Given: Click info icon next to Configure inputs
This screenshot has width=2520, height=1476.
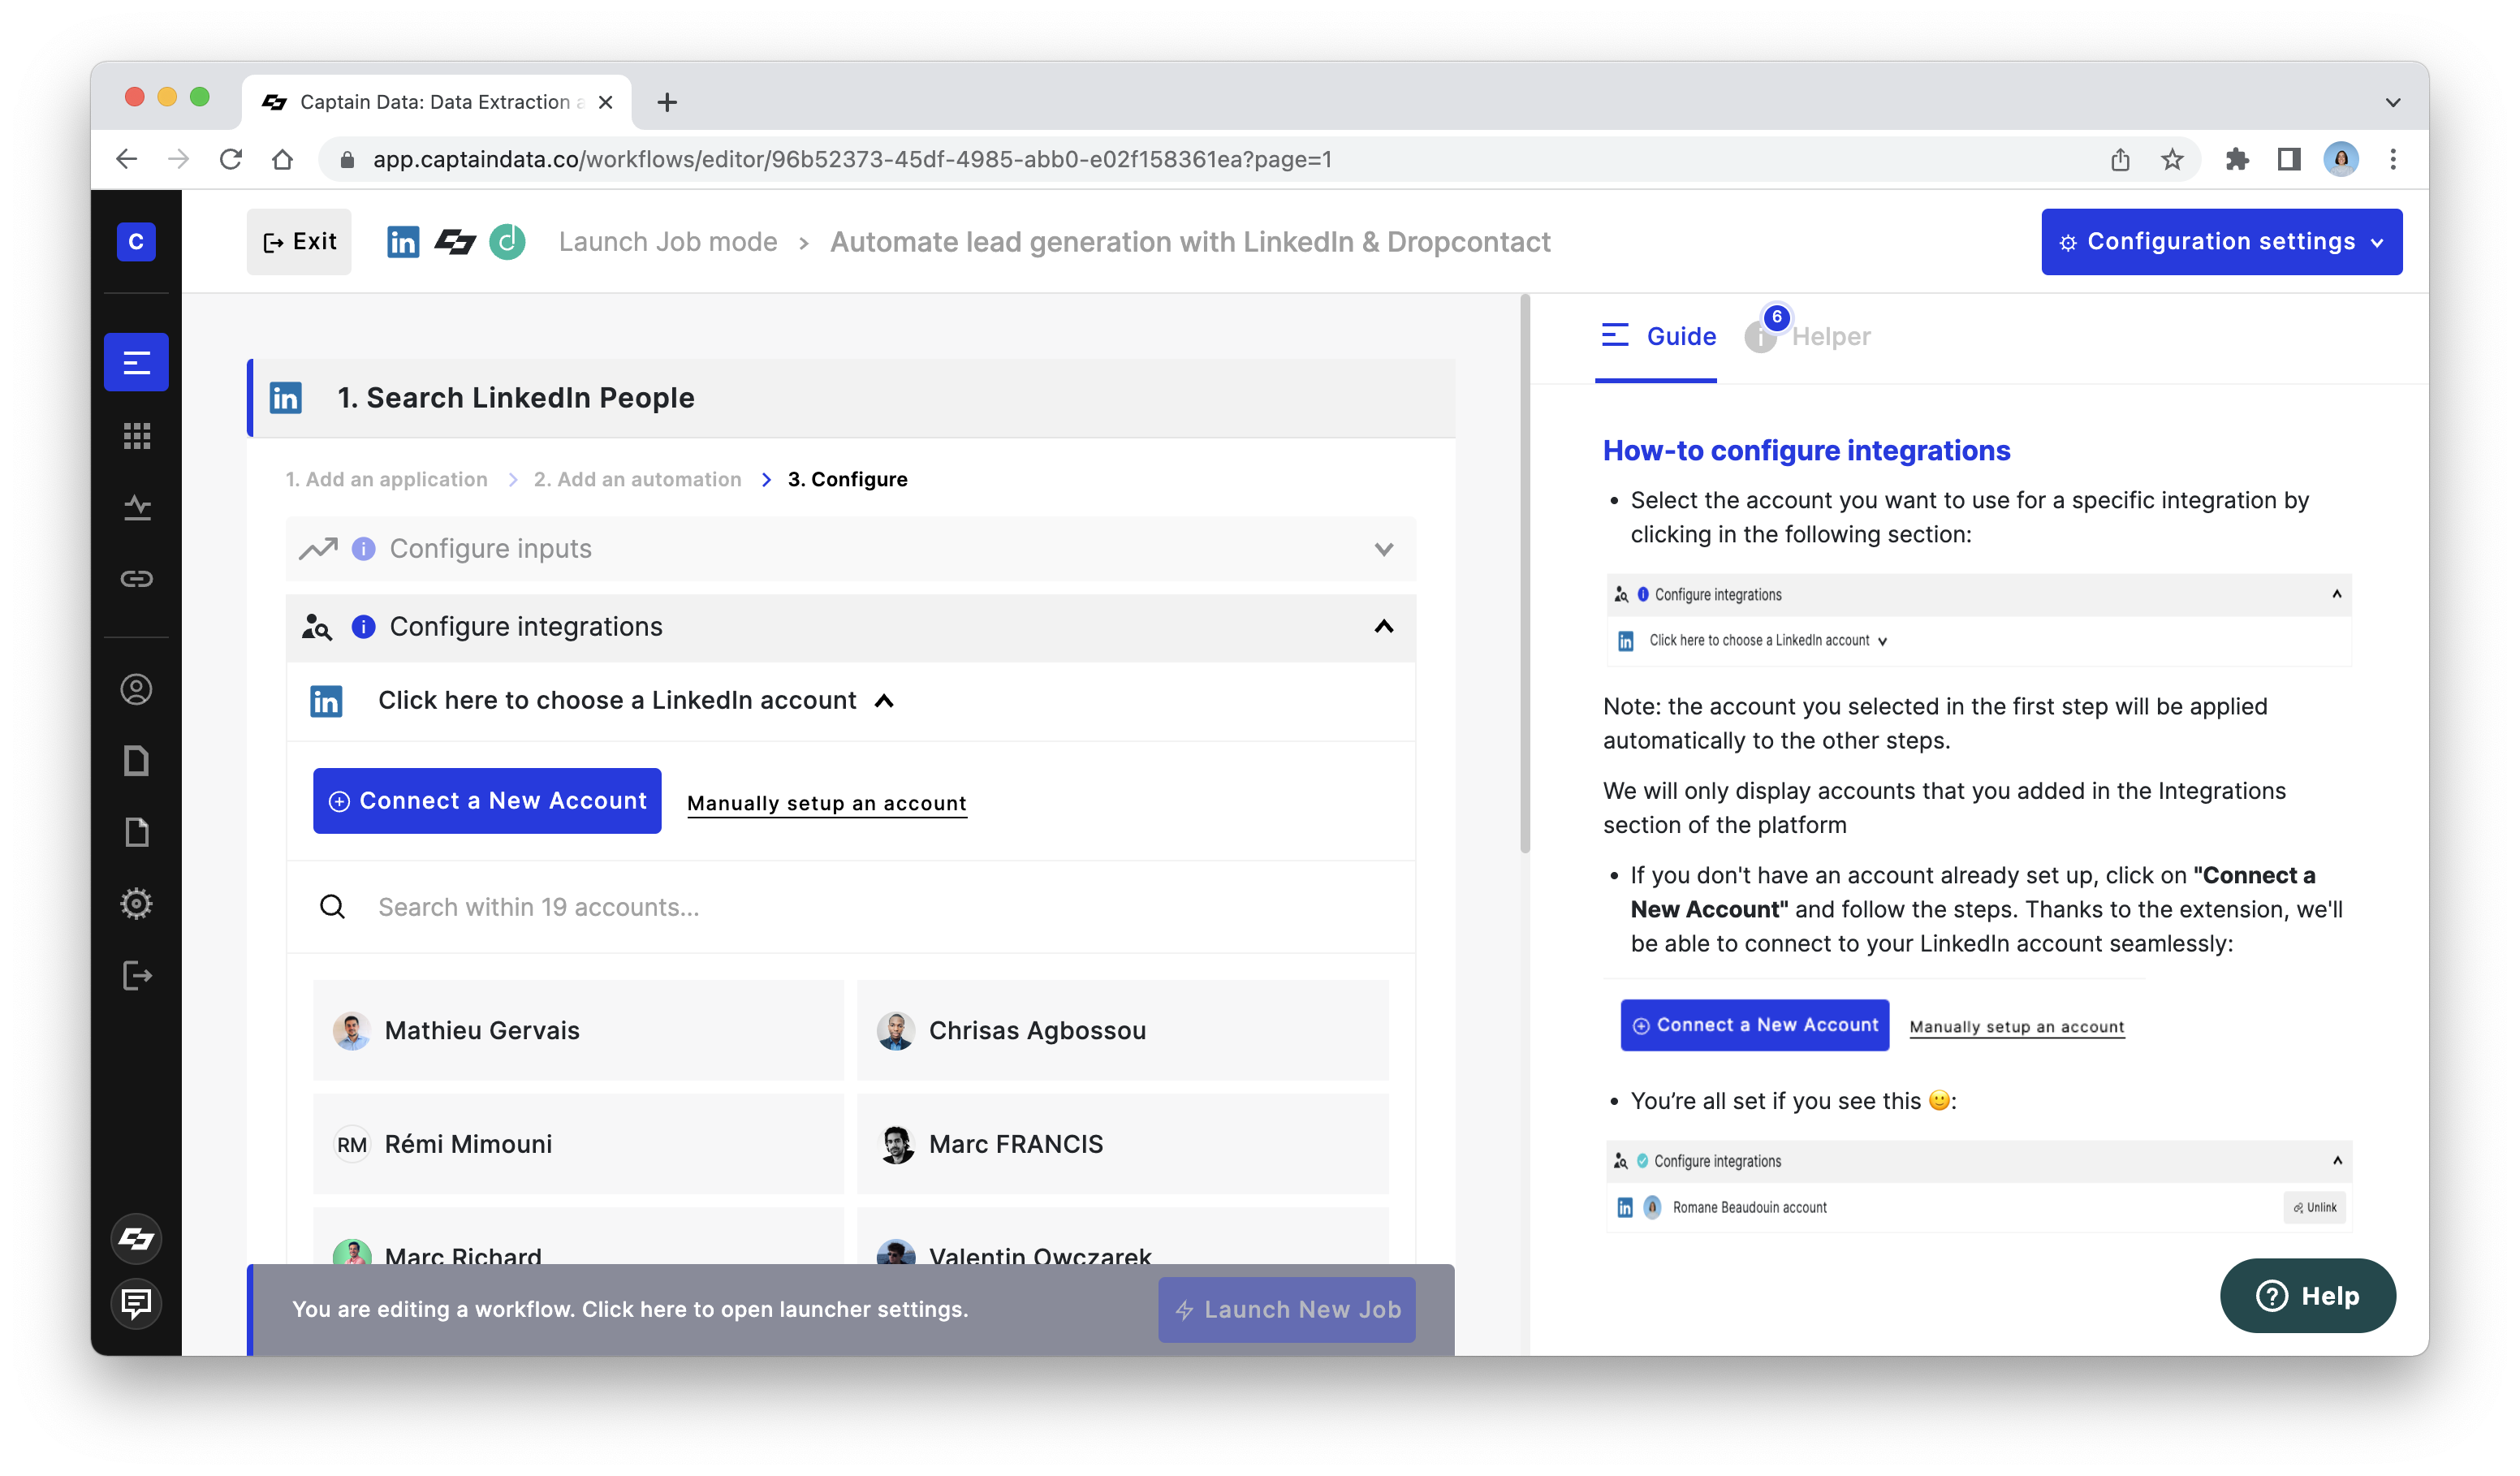Looking at the screenshot, I should pos(363,549).
